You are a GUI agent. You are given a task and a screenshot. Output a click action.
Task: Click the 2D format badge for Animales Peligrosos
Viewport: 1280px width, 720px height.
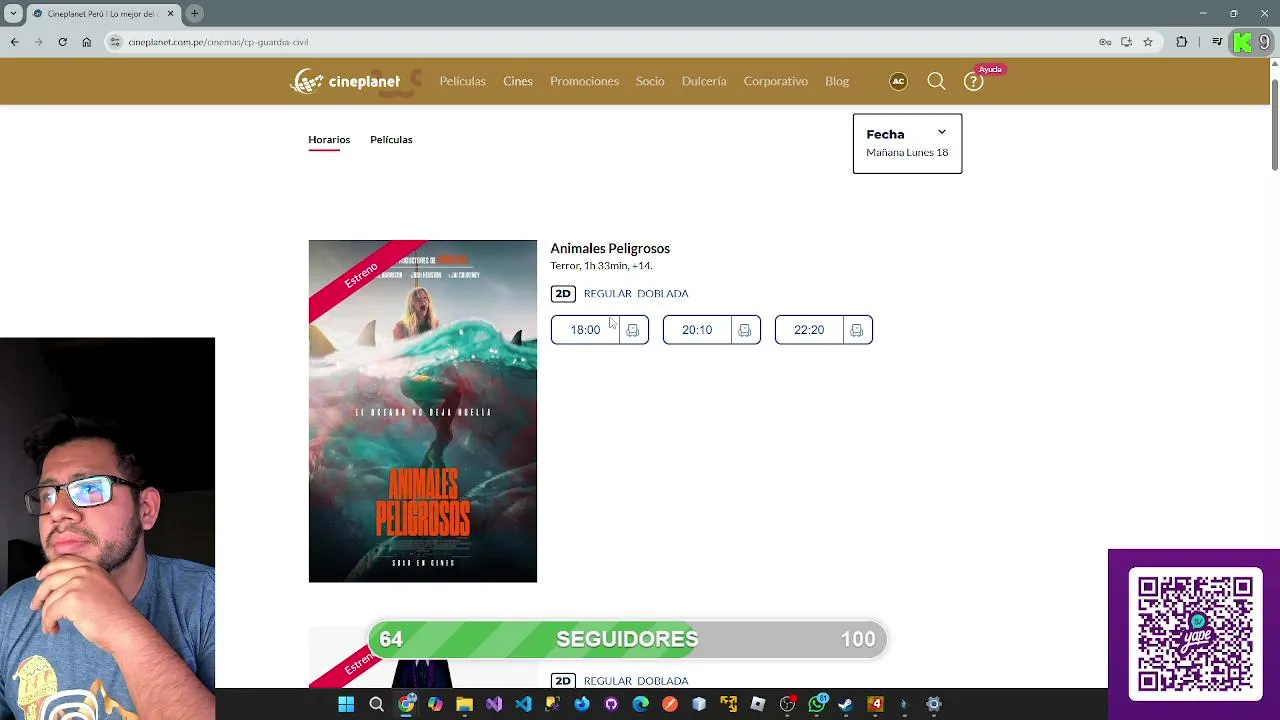(x=563, y=293)
